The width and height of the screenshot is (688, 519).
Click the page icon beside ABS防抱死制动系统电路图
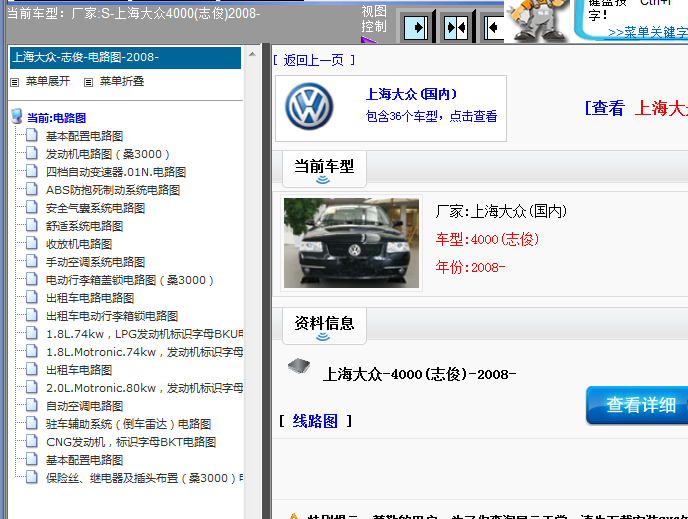[32, 189]
